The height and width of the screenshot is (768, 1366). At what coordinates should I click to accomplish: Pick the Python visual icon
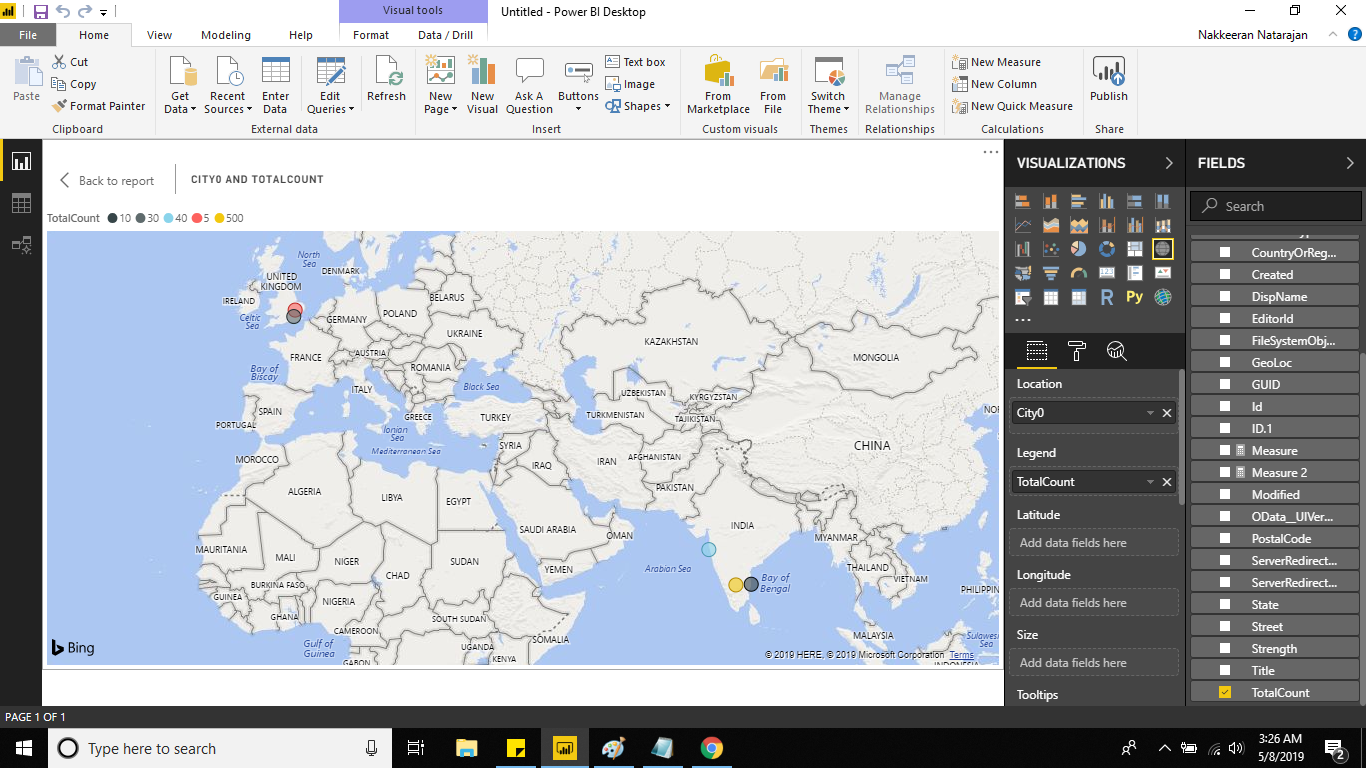(1135, 297)
